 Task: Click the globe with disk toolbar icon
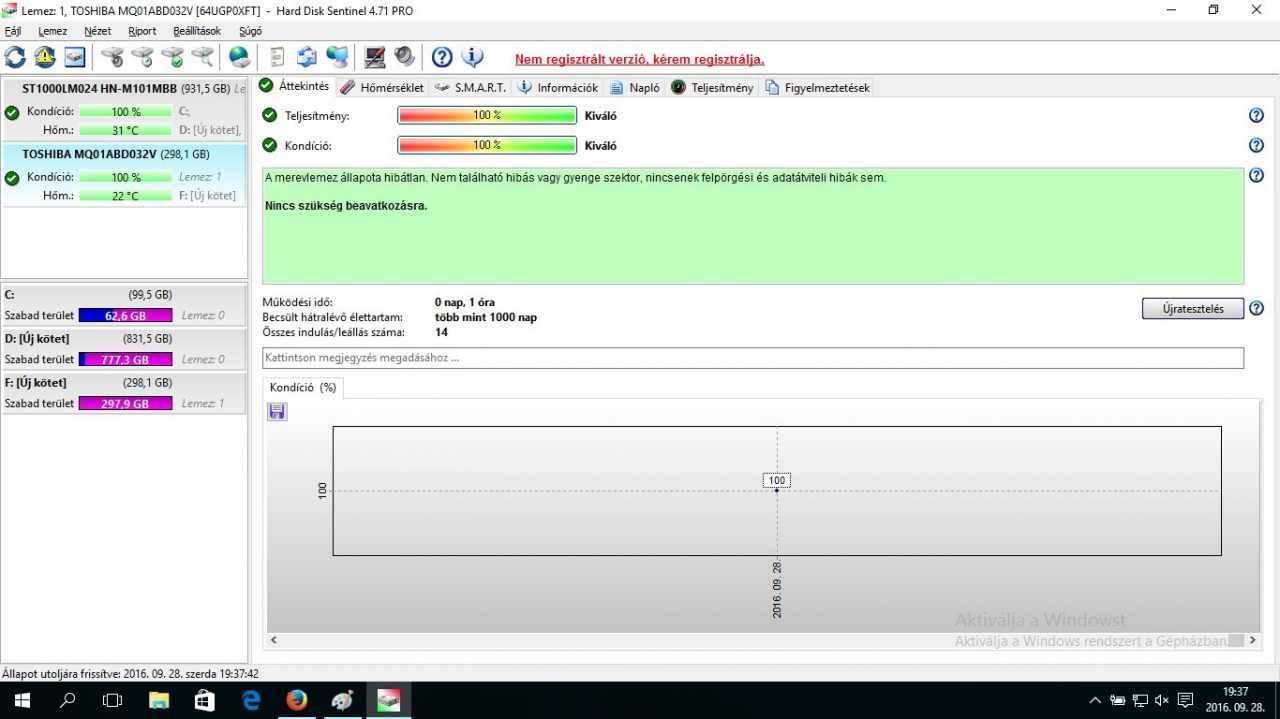[240, 57]
